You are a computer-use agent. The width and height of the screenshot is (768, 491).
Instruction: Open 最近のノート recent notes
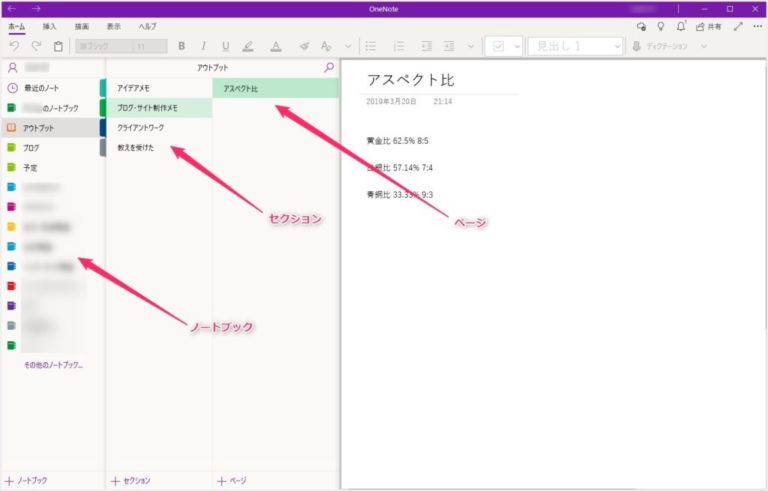point(53,88)
